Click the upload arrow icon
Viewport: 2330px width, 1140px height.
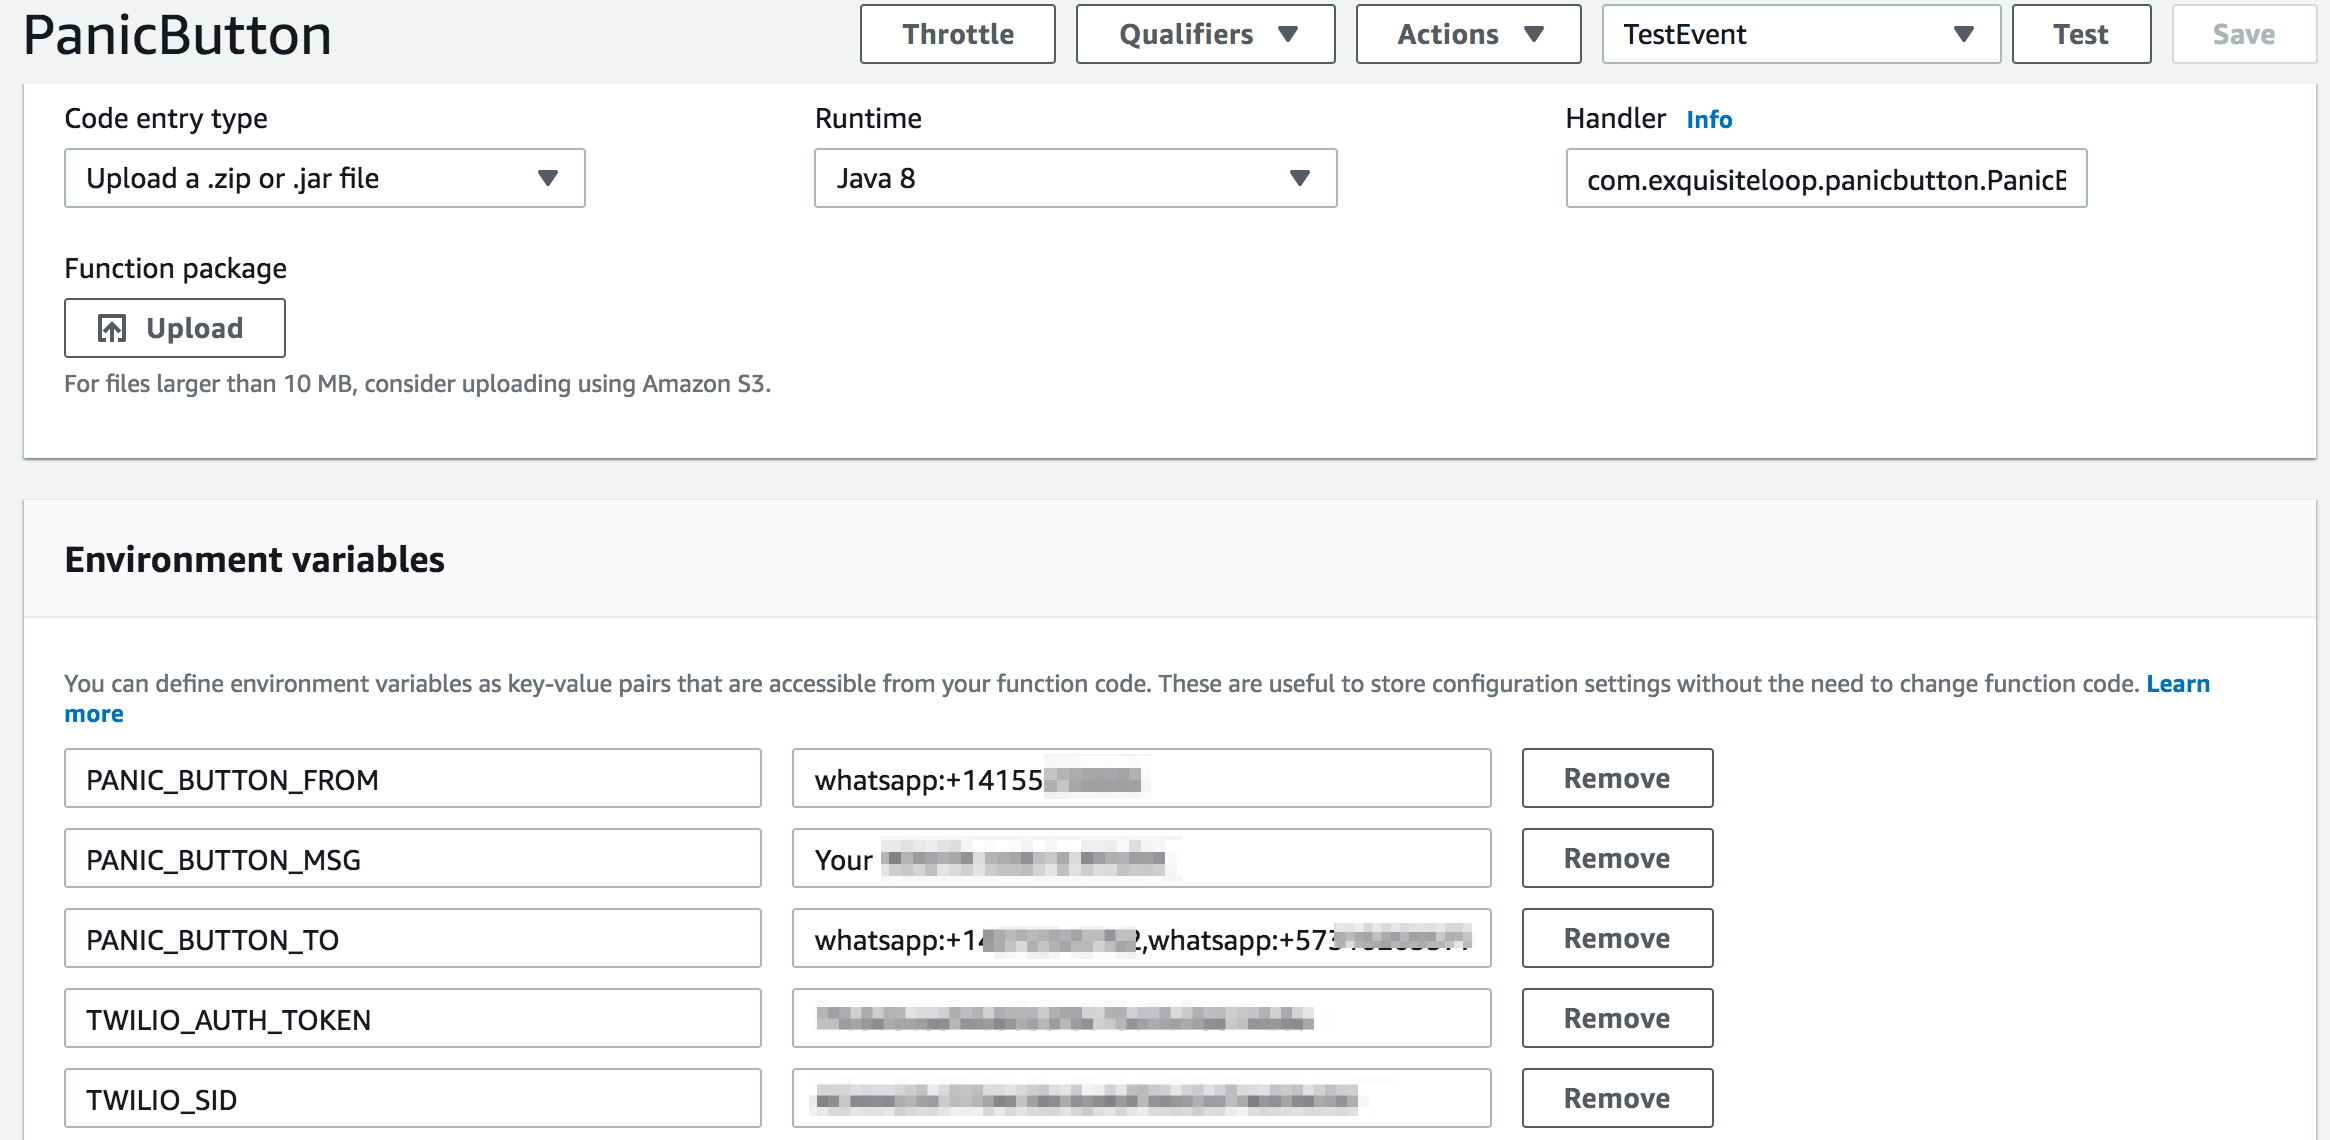pos(112,328)
